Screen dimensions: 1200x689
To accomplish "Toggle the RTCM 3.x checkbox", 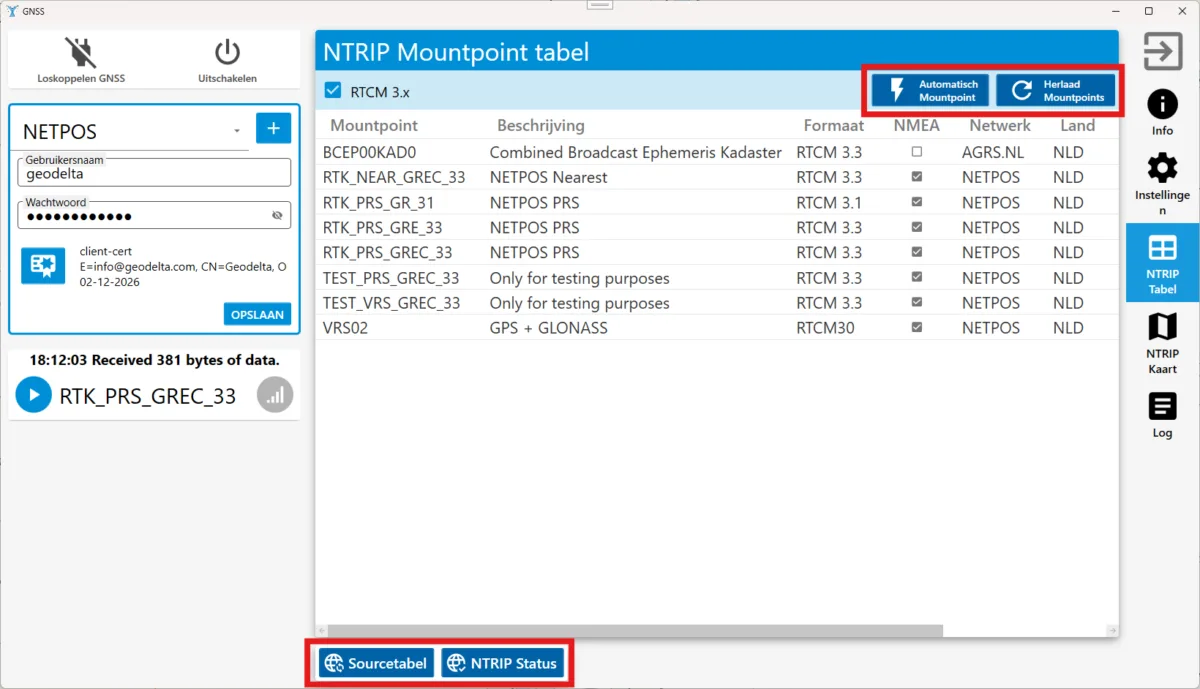I will tap(333, 91).
